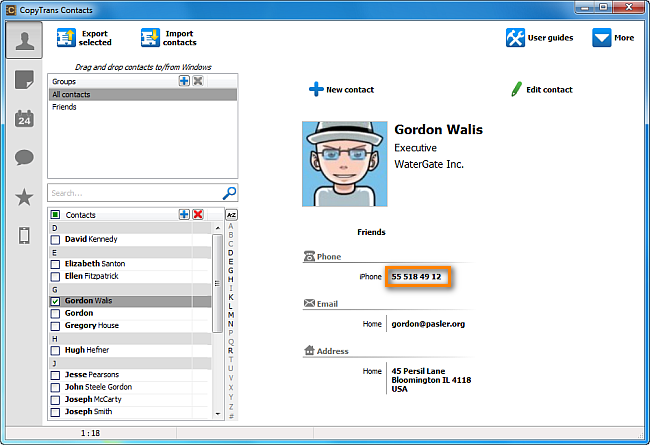Select Gregory House contact name
Screen dimensions: 650x445
(x=92, y=326)
